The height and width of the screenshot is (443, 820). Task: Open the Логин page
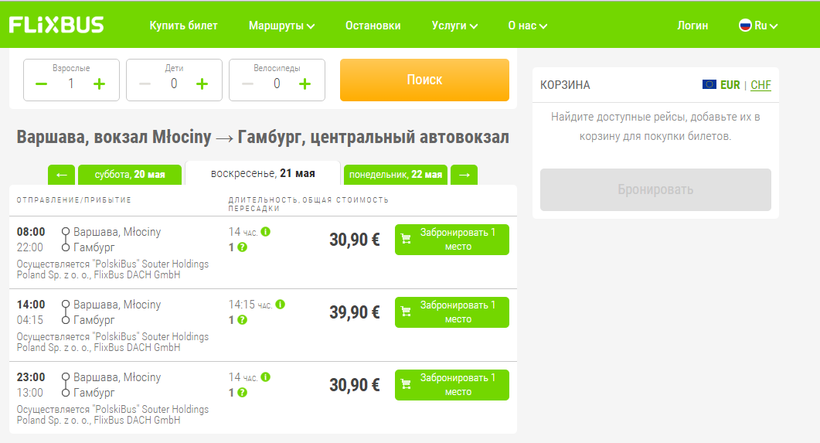click(692, 25)
